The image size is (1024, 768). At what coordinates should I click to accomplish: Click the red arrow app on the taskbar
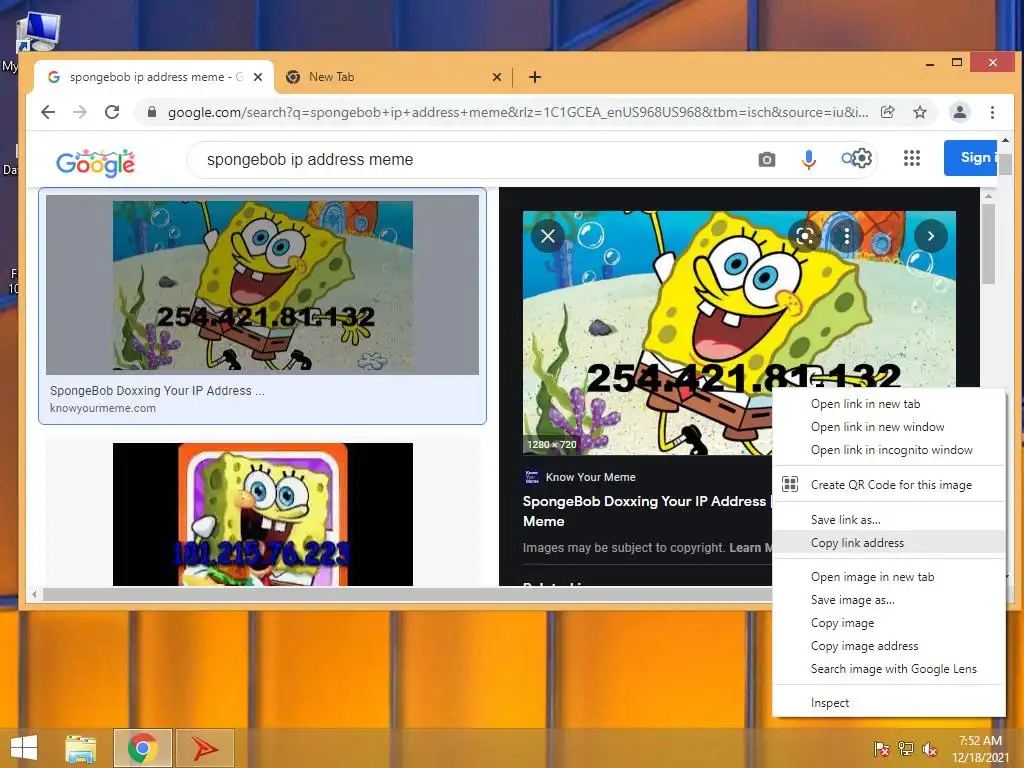tap(204, 748)
